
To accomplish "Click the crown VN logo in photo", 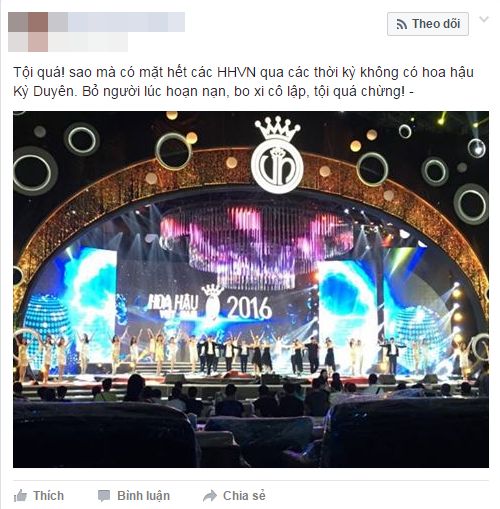I will pyautogui.click(x=277, y=155).
